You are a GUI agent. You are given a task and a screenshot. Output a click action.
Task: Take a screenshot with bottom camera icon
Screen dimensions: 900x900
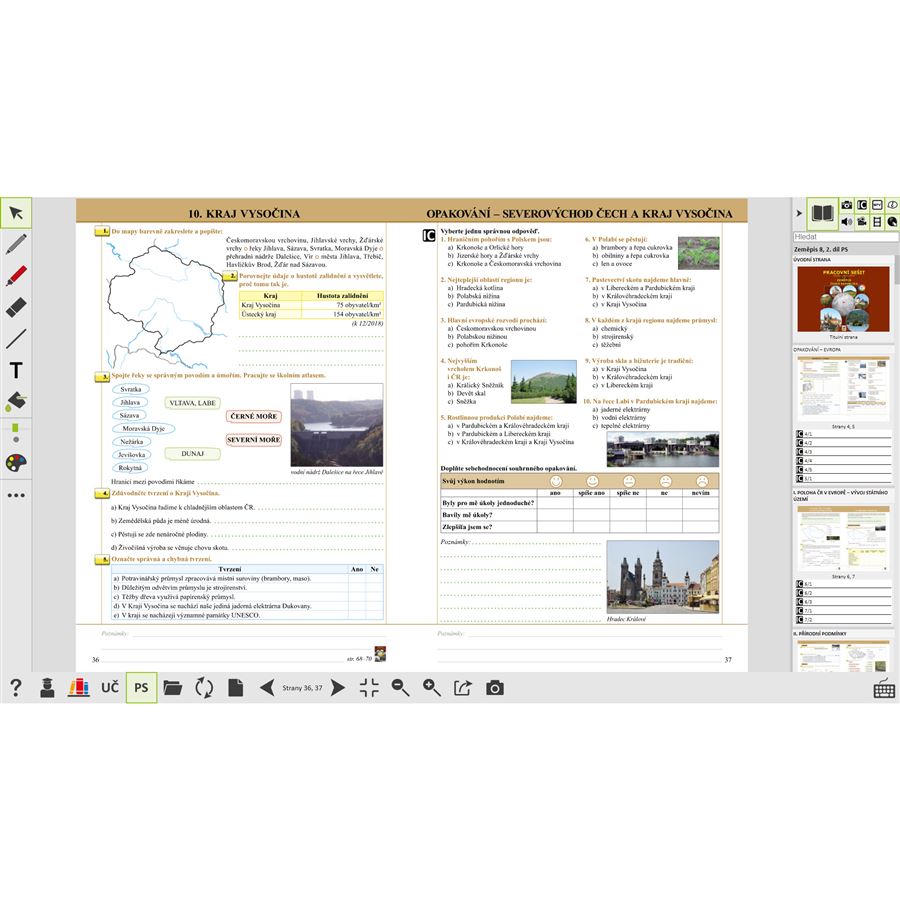pos(494,687)
